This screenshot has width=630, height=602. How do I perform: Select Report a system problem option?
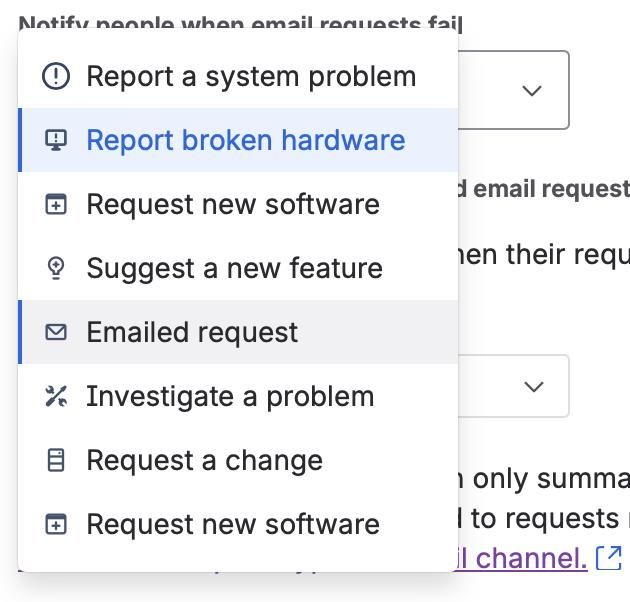pos(250,77)
